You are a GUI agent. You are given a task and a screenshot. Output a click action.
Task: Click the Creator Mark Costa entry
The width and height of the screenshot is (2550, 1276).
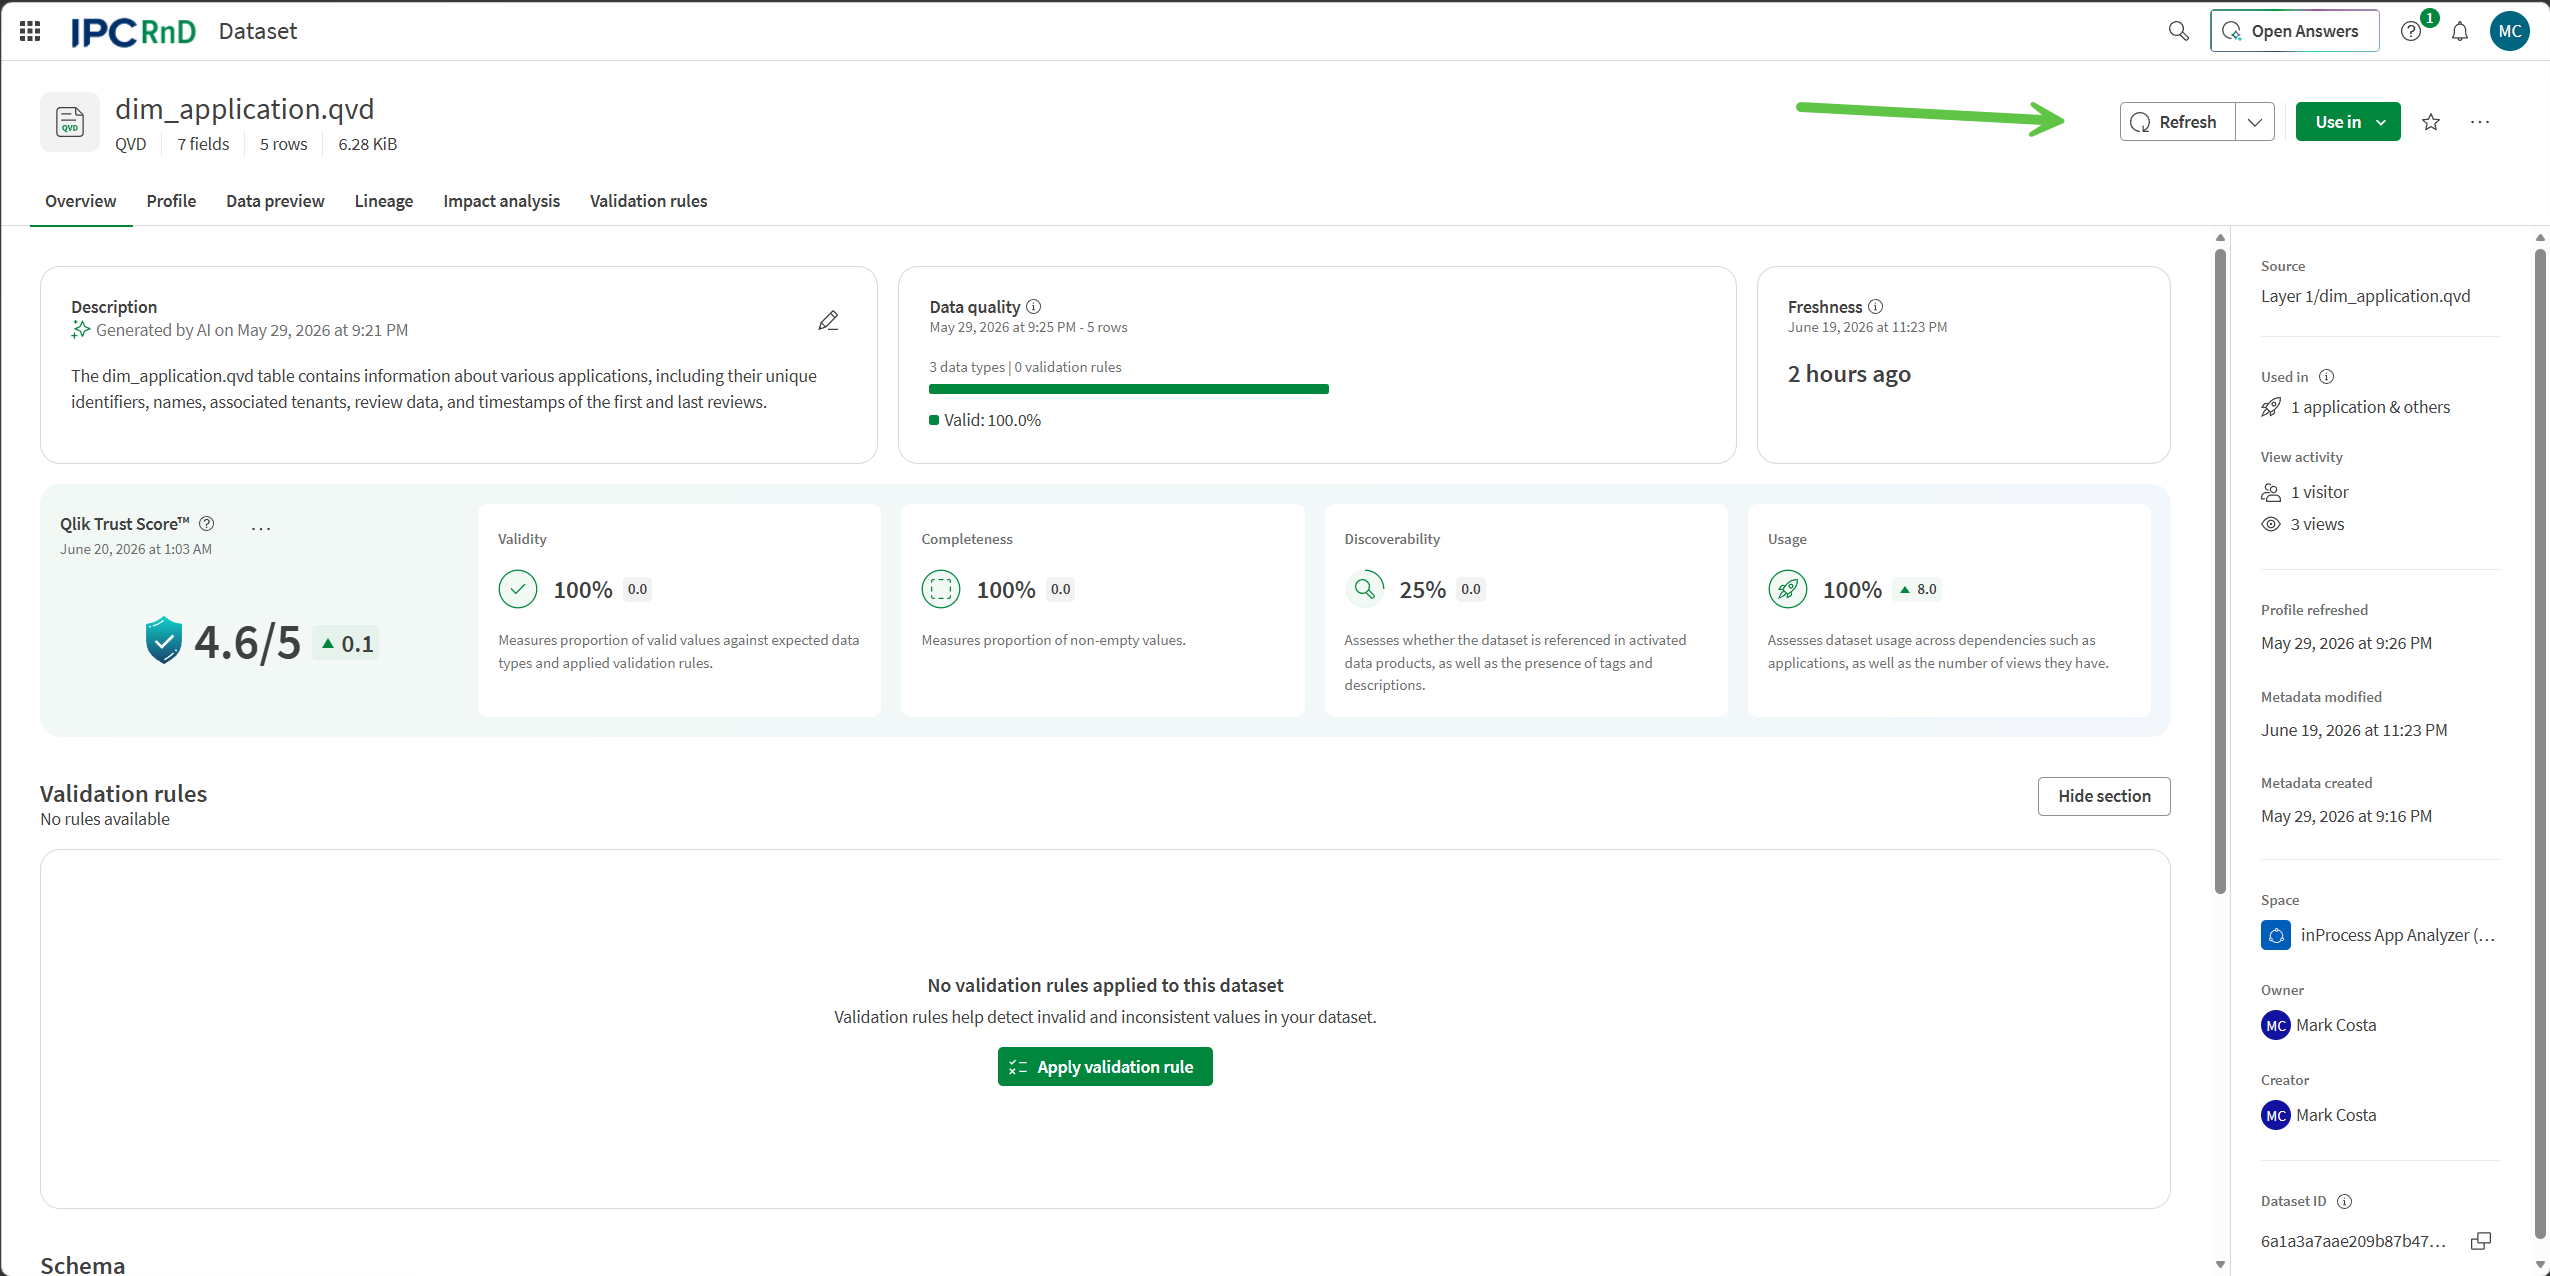pos(2319,1115)
